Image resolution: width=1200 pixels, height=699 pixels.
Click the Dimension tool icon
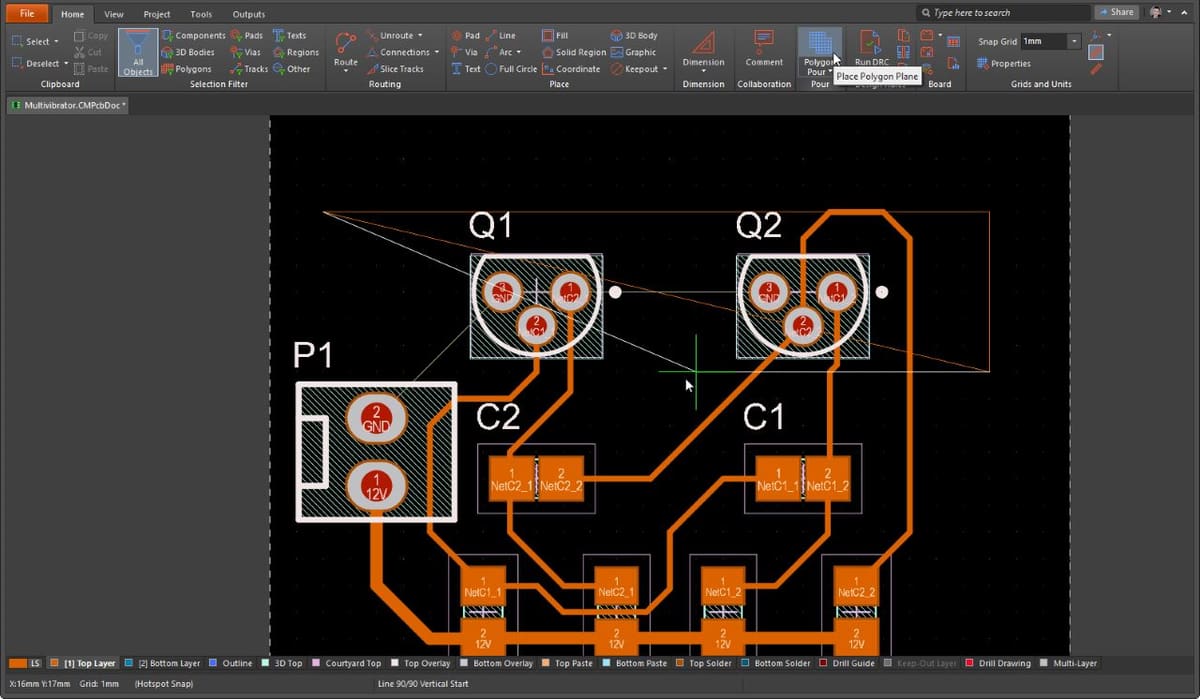point(703,43)
